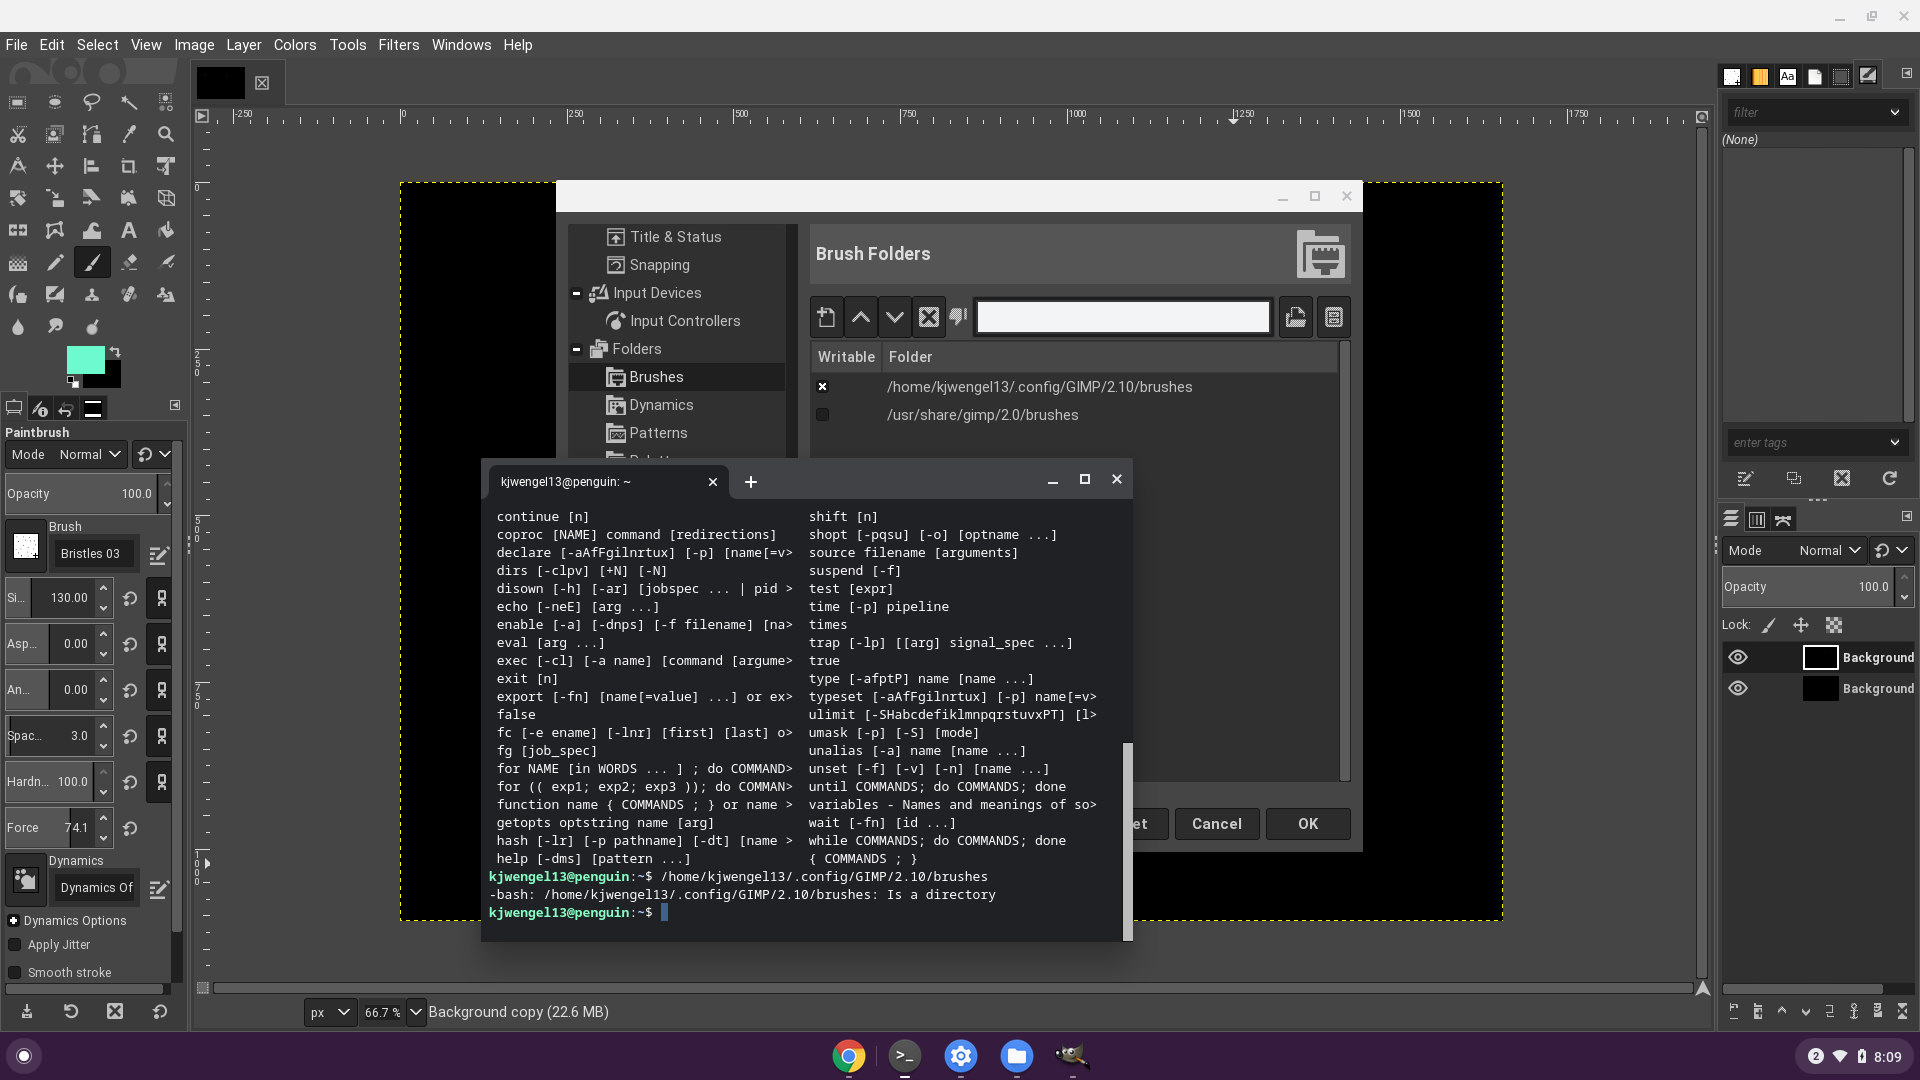Open the paintbrush Mode Normal dropdown
The height and width of the screenshot is (1080, 1920).
pyautogui.click(x=89, y=455)
